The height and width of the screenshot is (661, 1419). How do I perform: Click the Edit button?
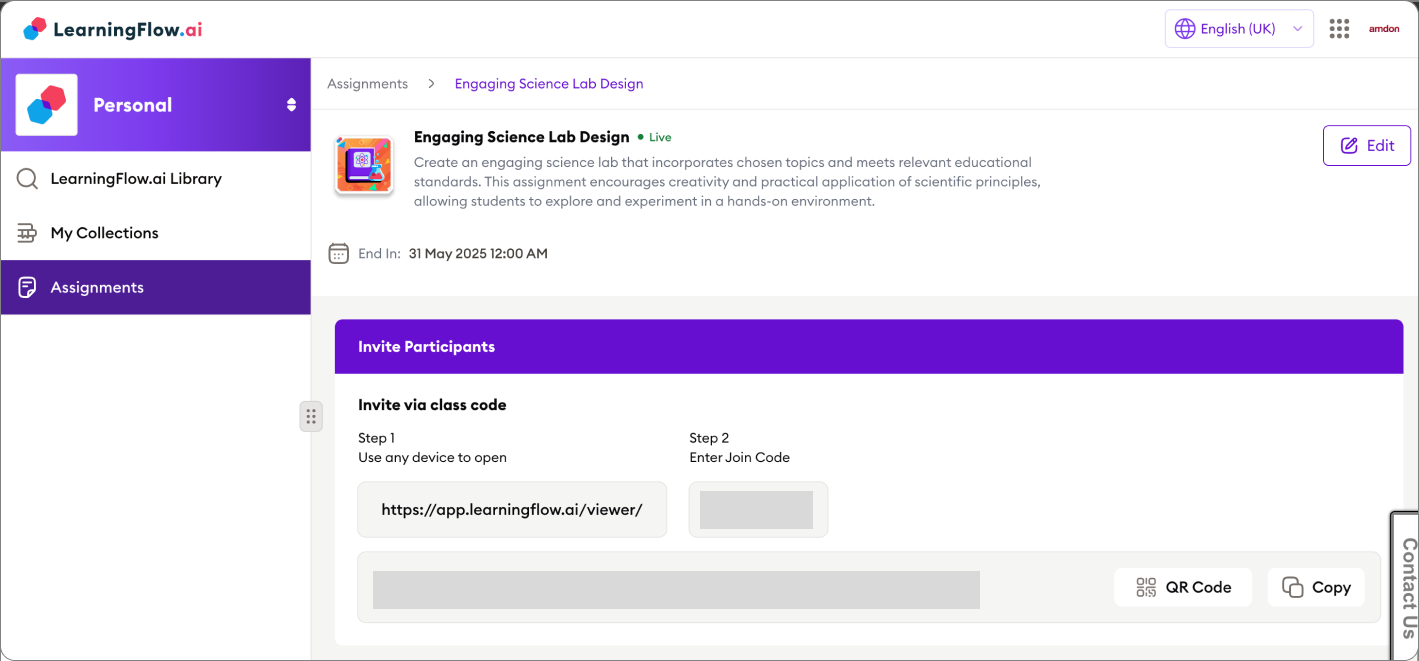[x=1366, y=145]
